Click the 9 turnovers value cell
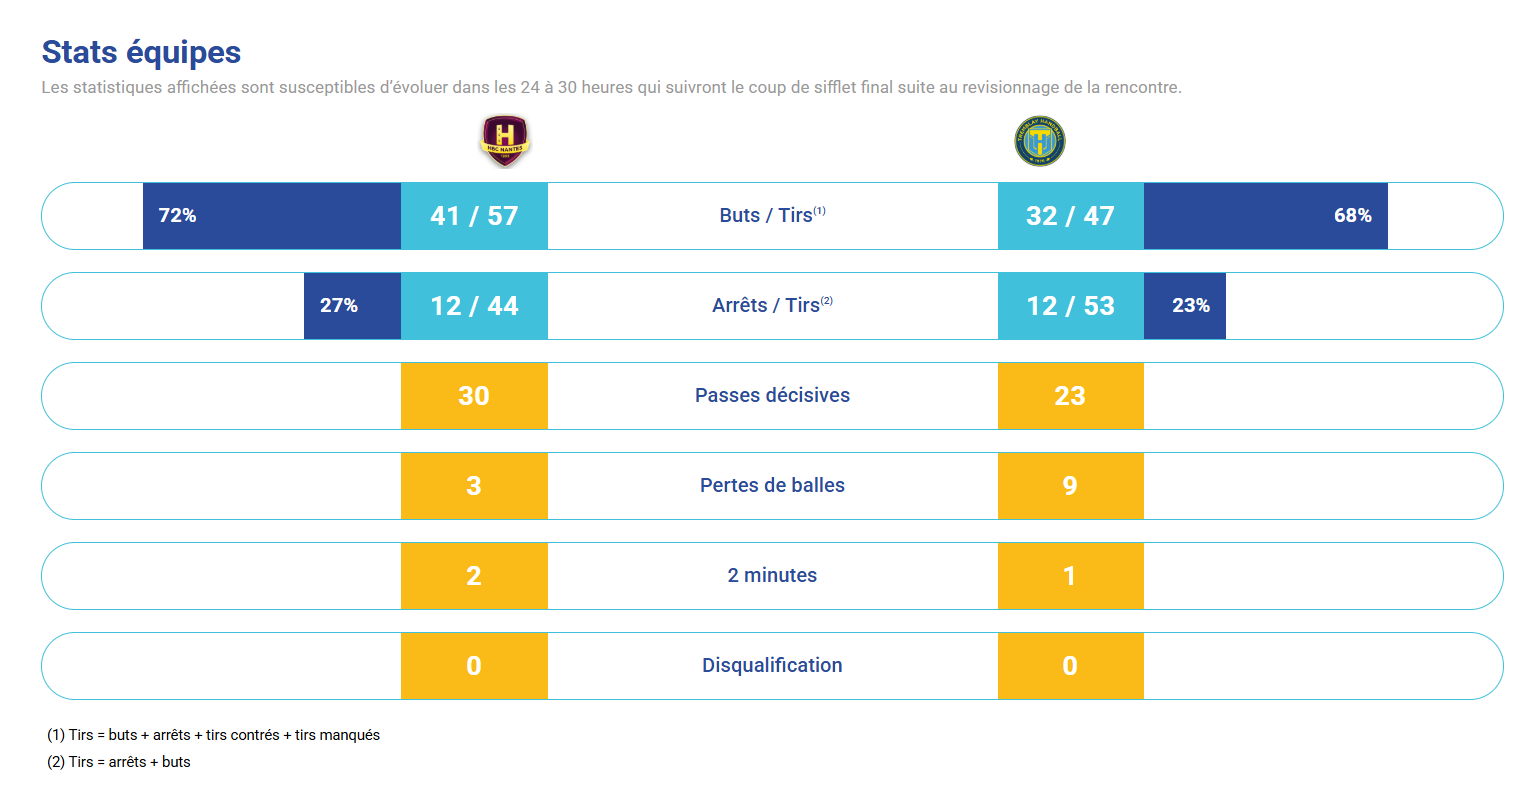1532x798 pixels. coord(1070,486)
